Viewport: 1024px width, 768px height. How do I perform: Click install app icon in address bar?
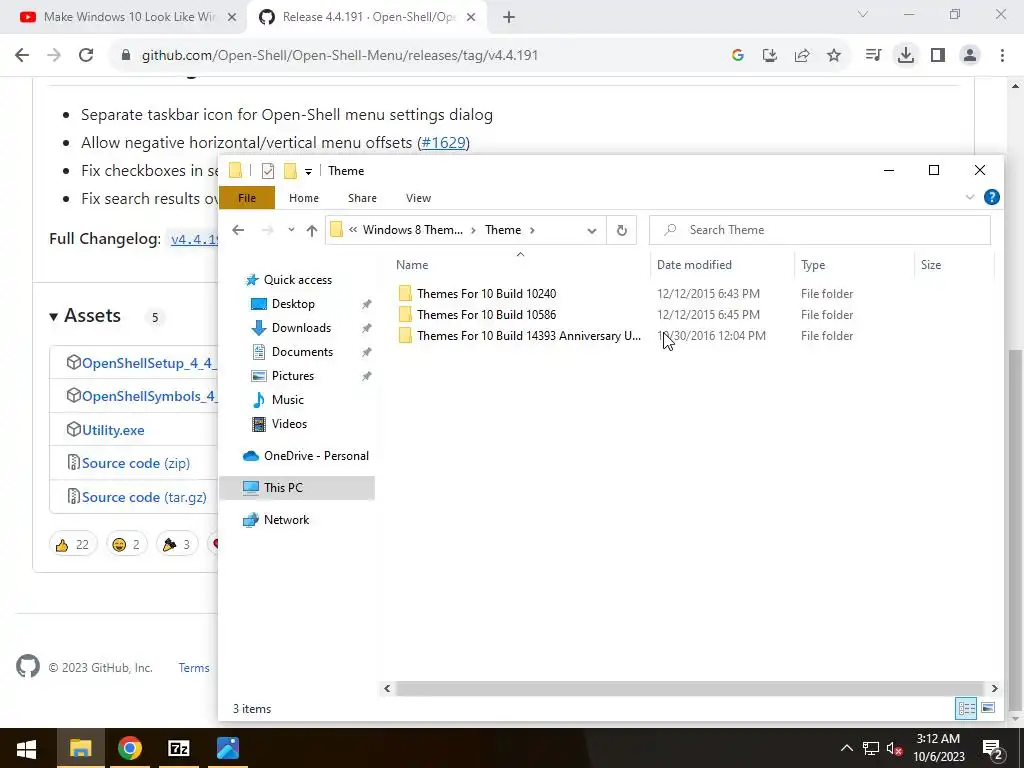tap(770, 56)
